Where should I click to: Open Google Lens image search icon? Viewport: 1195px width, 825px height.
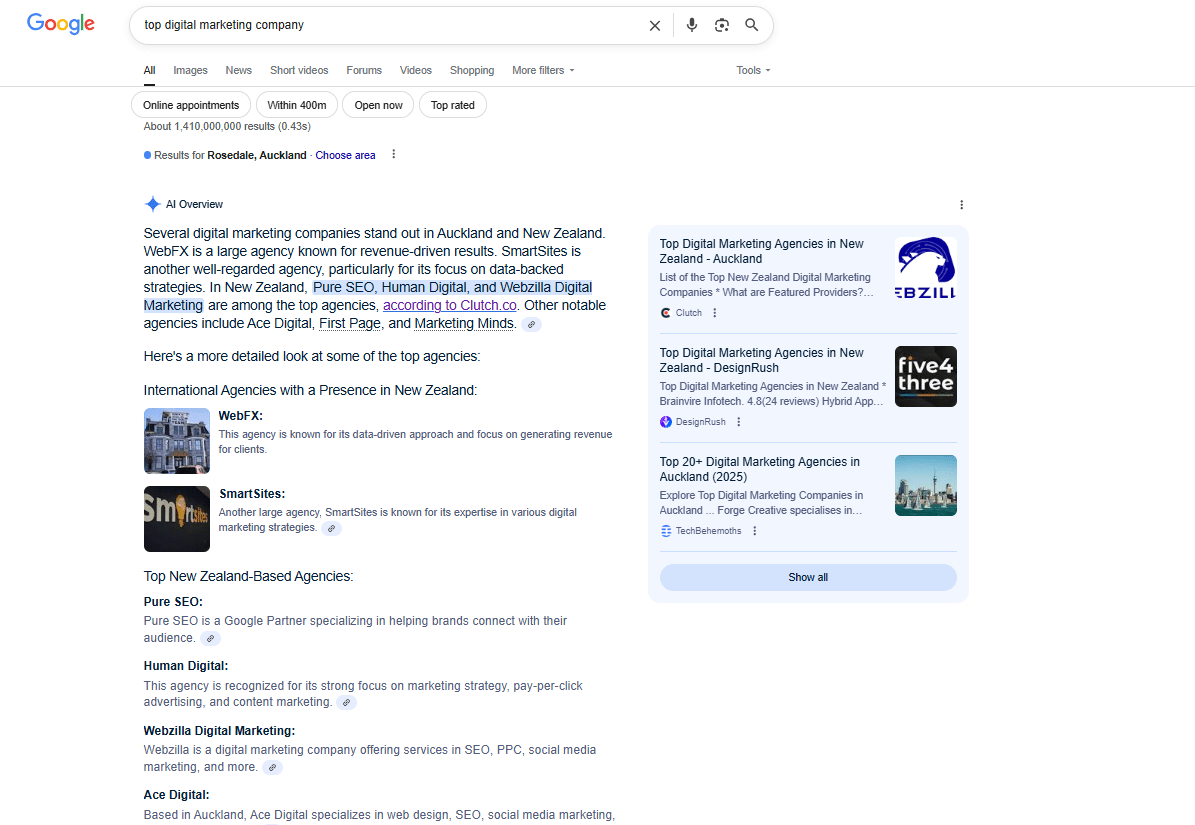(x=722, y=25)
